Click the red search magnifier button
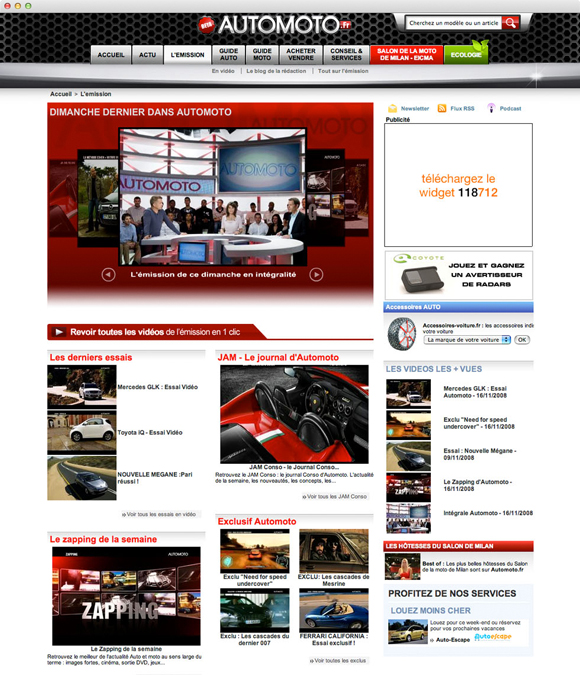Viewport: 580px width, 675px height. coord(511,23)
